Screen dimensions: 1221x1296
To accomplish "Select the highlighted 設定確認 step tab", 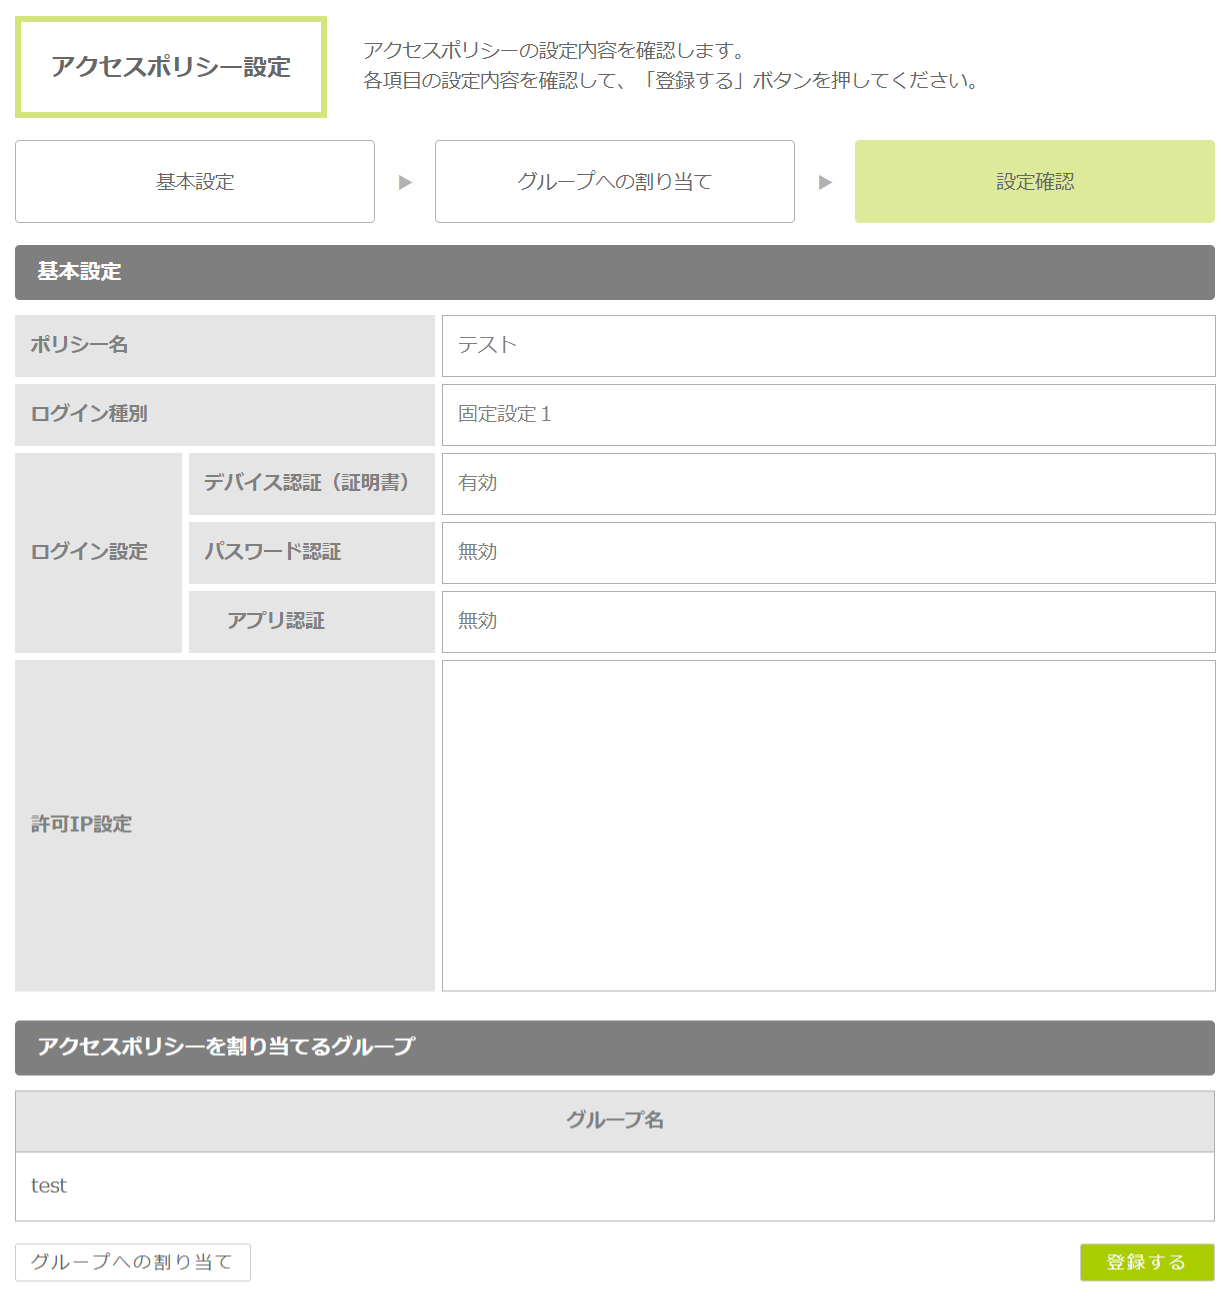I will [x=1034, y=182].
